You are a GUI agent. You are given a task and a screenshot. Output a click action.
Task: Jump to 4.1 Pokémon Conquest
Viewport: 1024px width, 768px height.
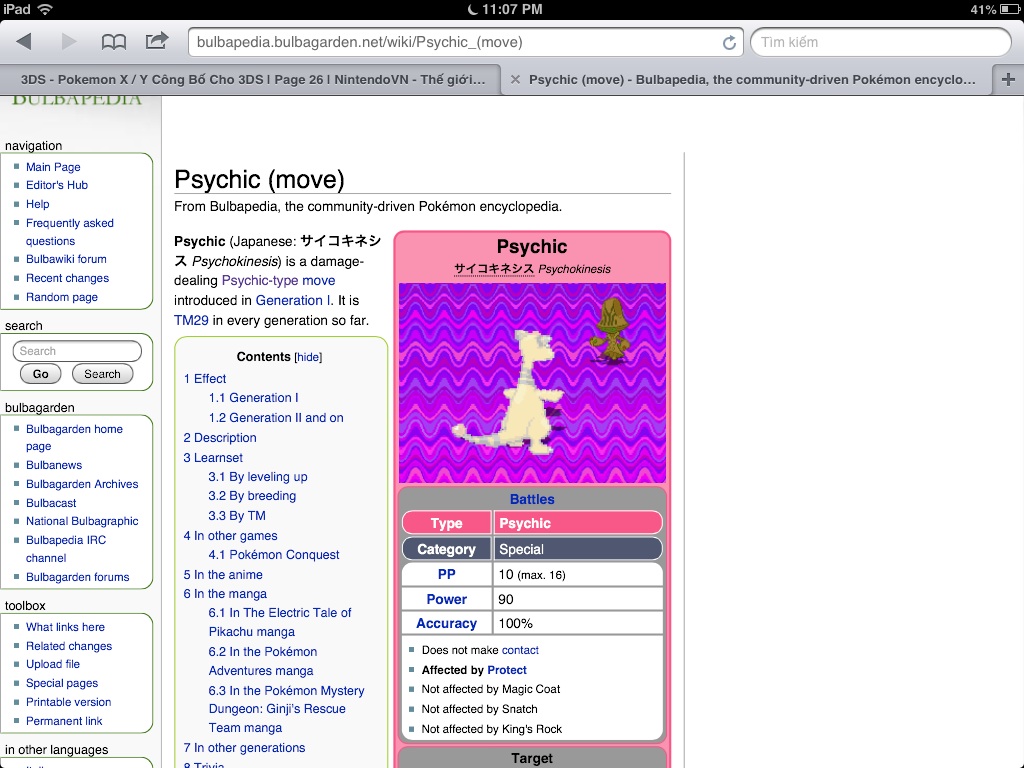[x=274, y=554]
